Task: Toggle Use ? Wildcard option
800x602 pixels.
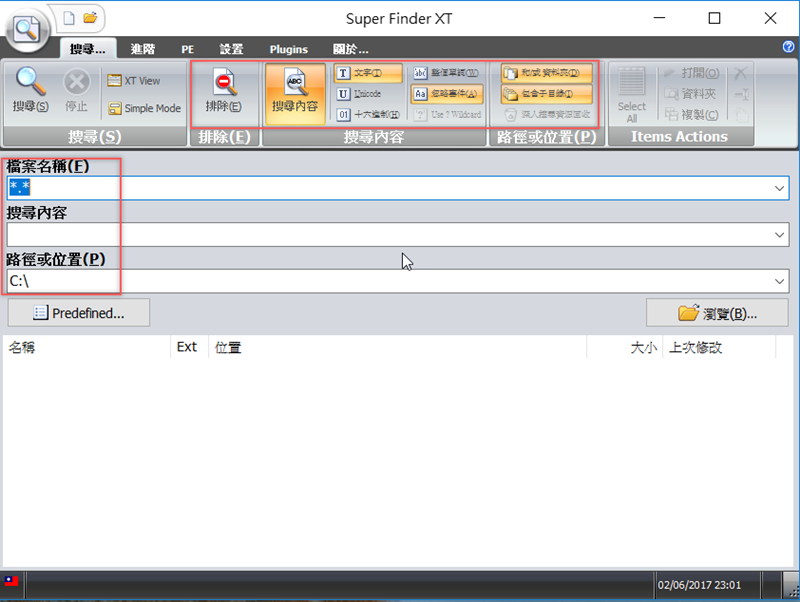Action: point(447,114)
